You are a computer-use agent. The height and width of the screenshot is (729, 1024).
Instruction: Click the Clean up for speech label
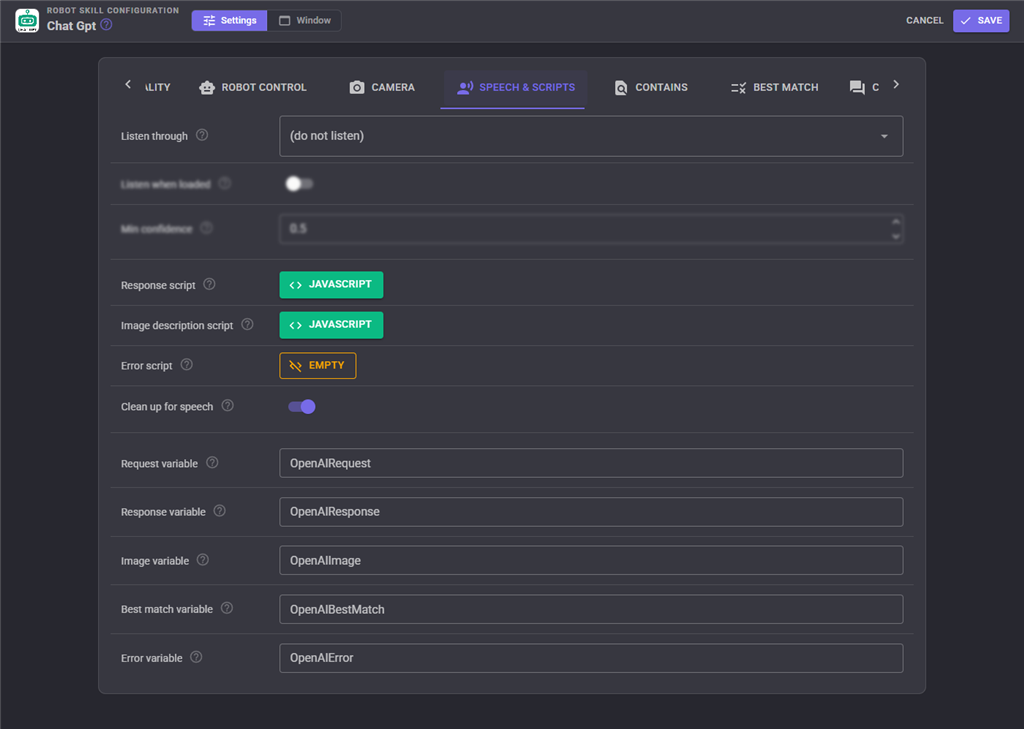[167, 406]
